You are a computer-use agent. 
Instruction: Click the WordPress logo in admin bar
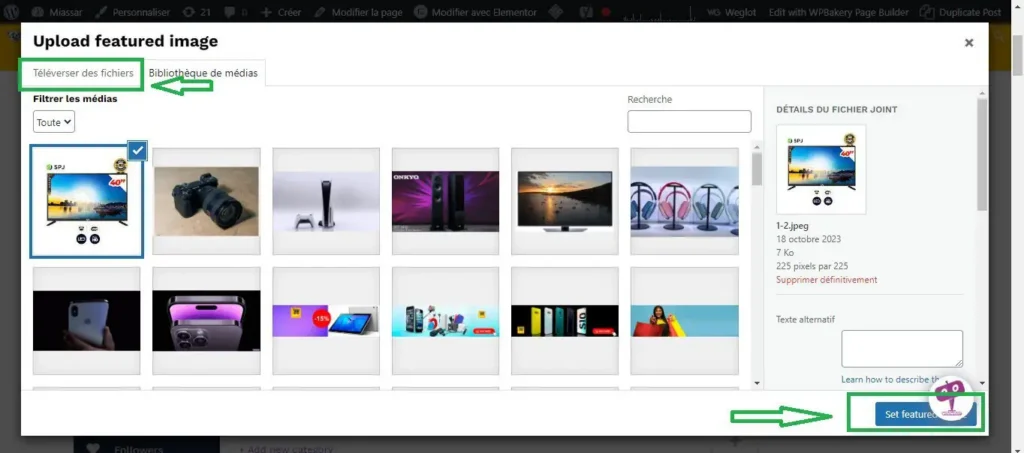click(x=11, y=12)
